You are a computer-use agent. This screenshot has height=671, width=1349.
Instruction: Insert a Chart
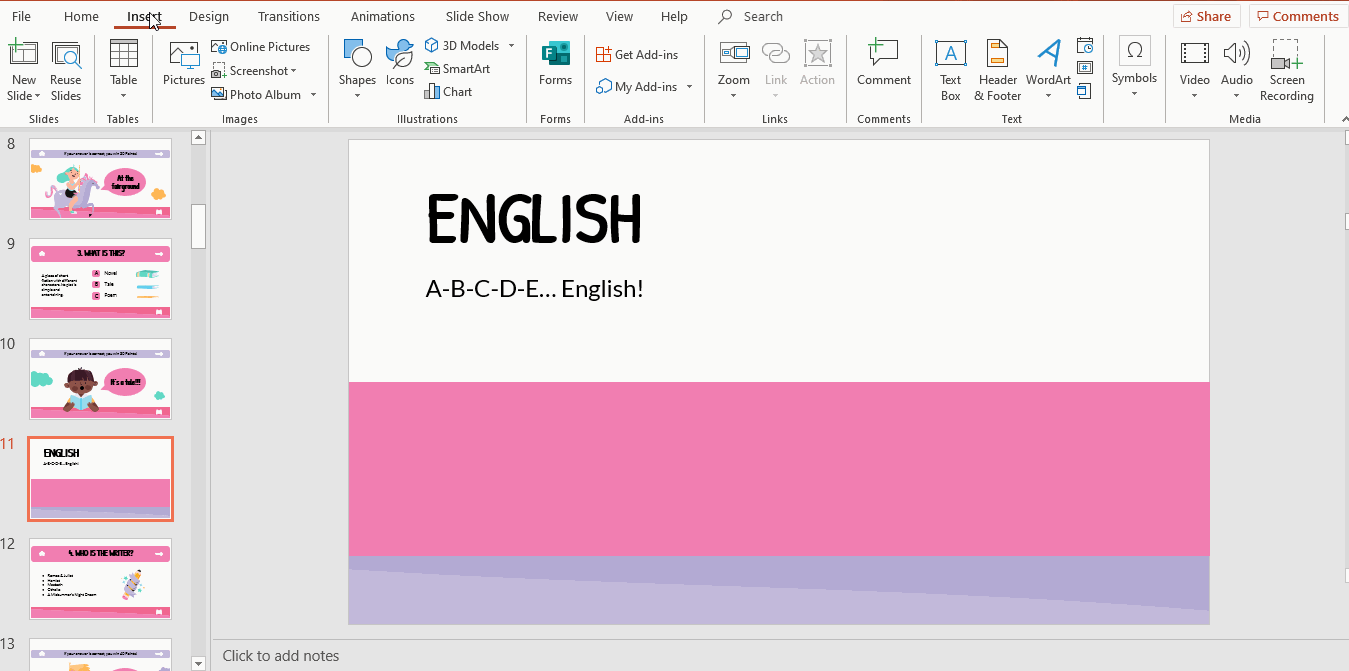coord(449,91)
